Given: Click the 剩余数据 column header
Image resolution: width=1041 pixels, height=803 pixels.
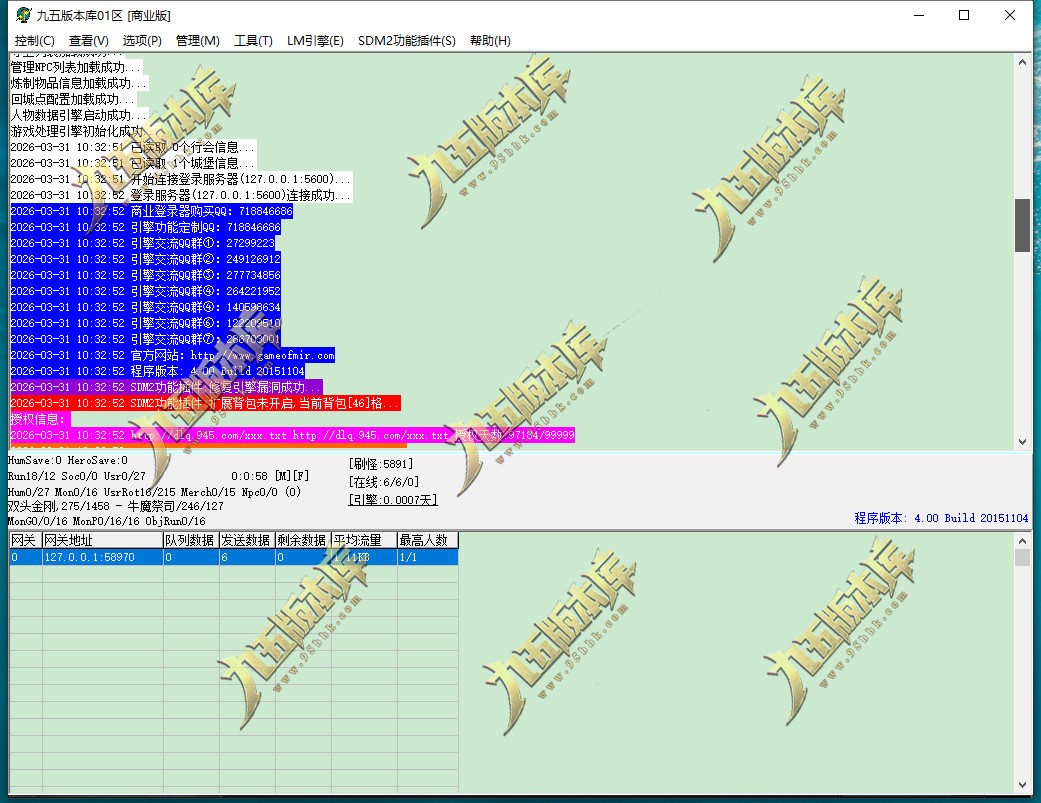Looking at the screenshot, I should (x=303, y=540).
